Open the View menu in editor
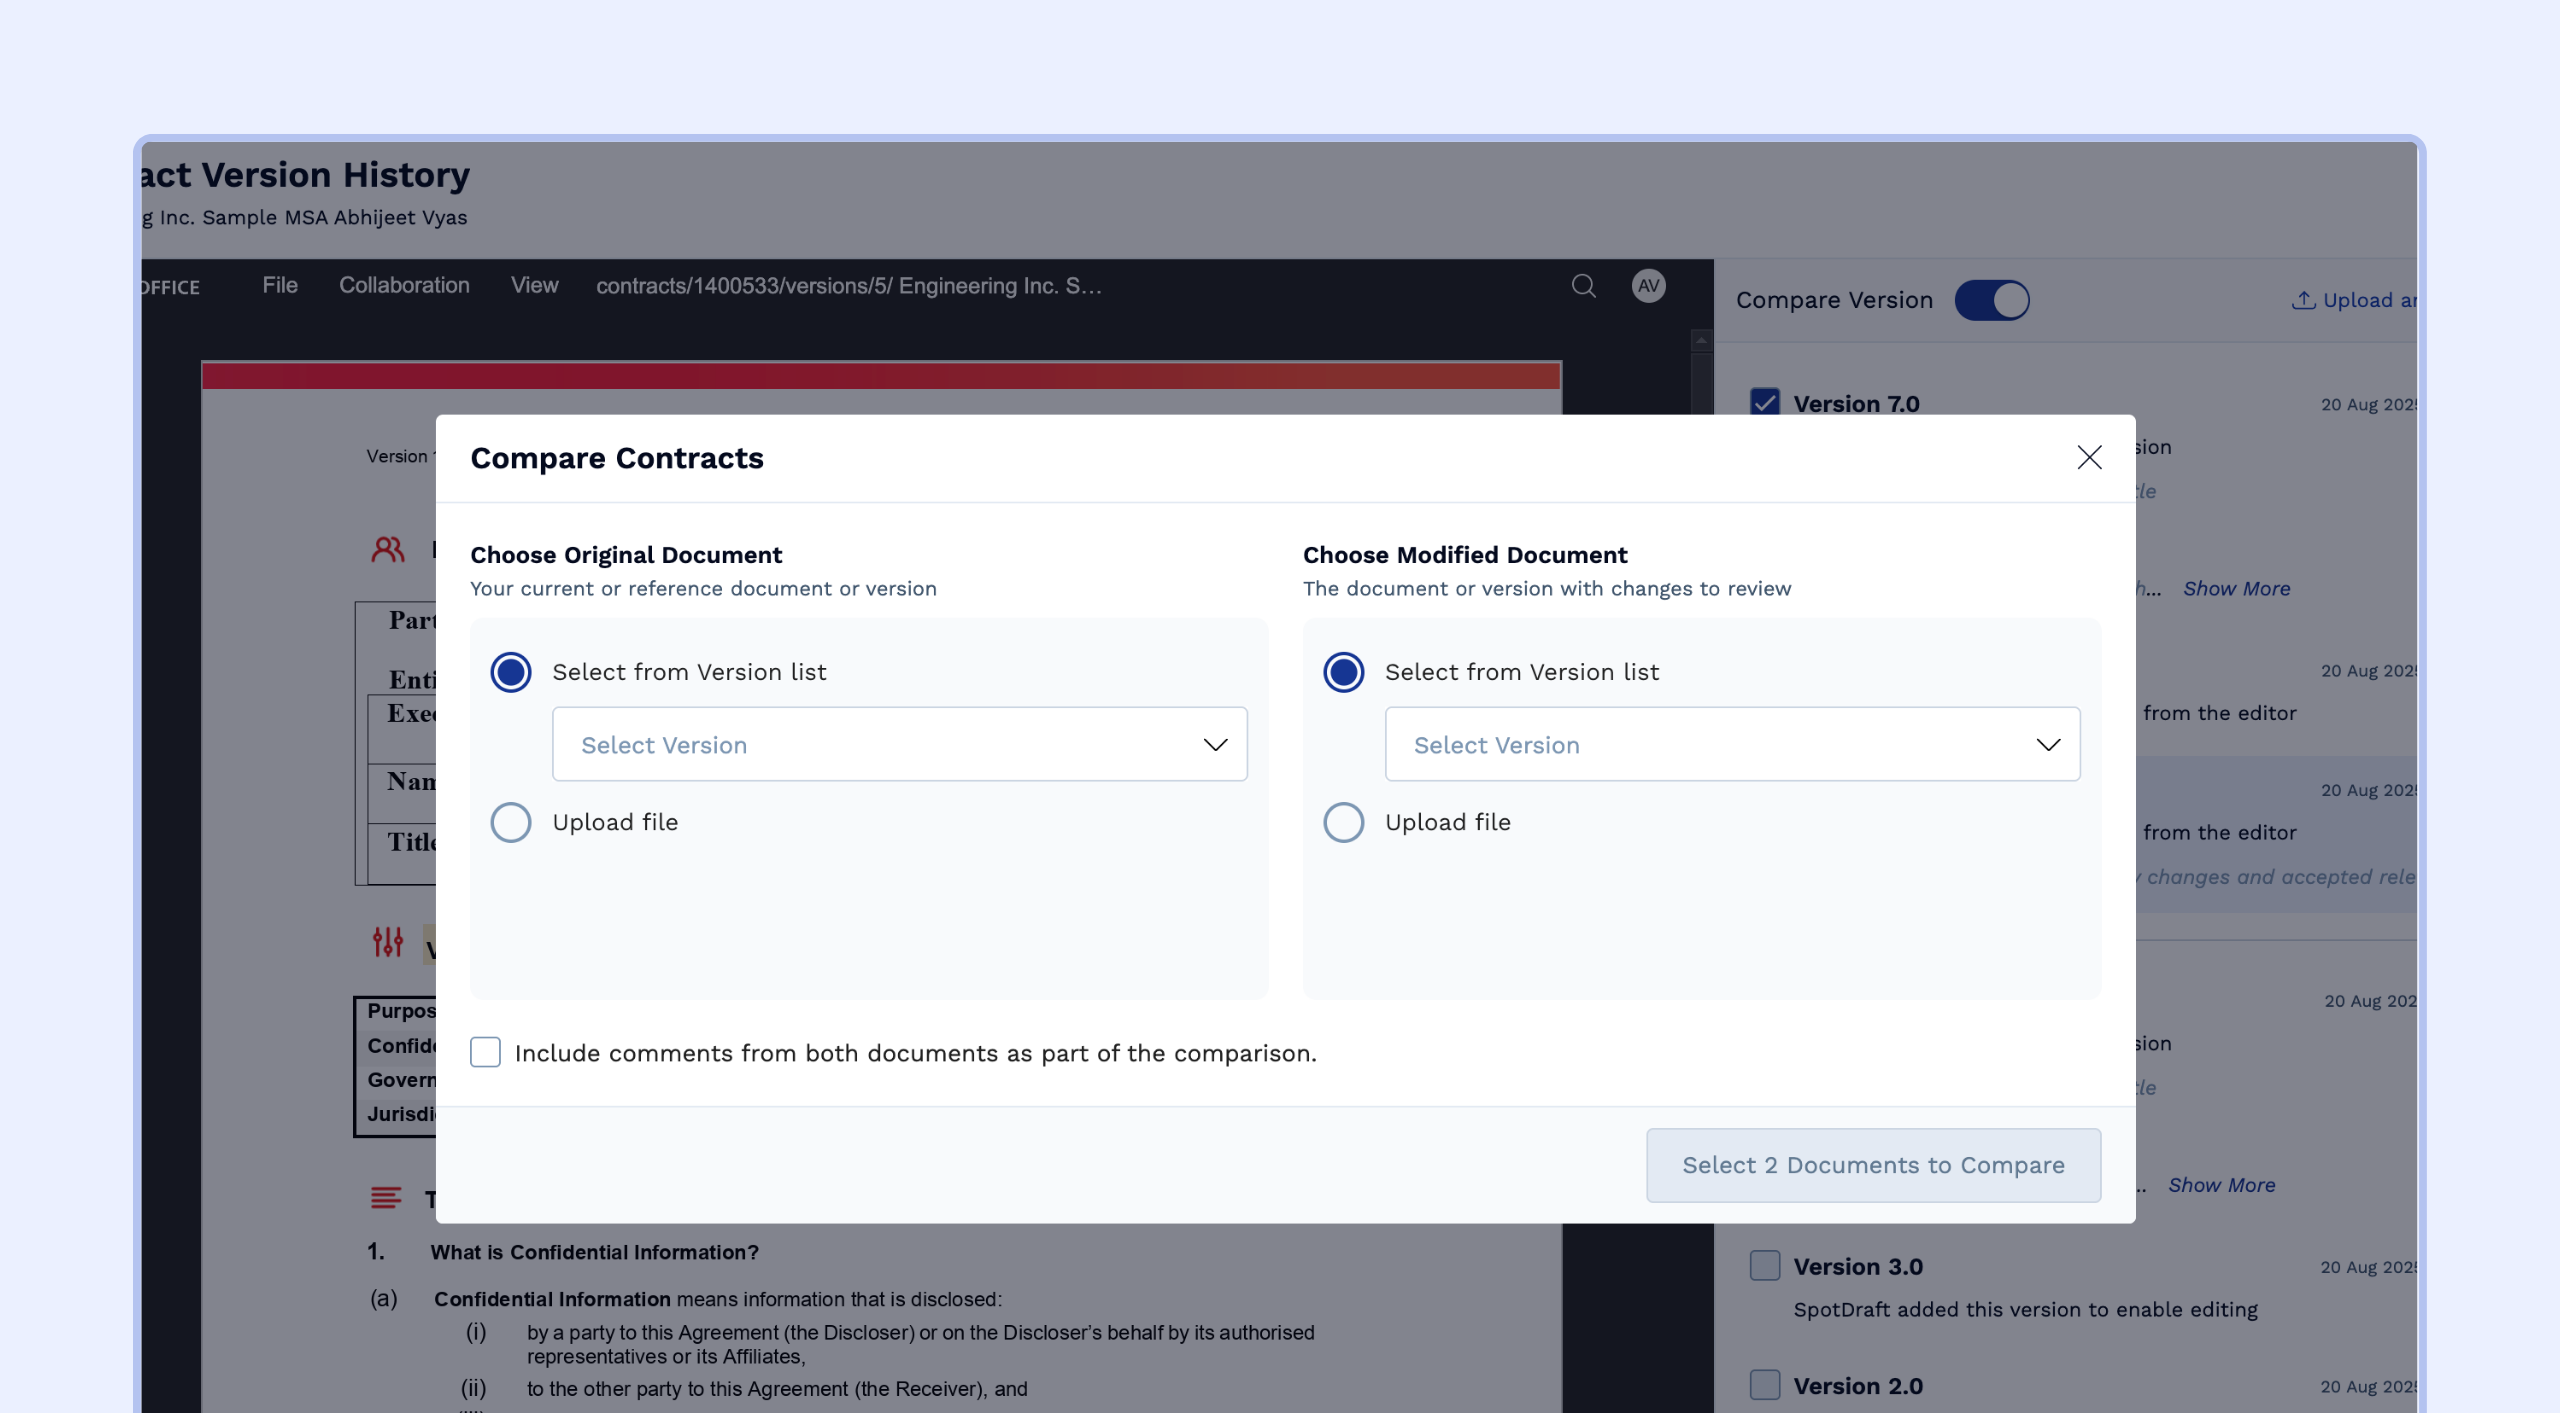This screenshot has height=1413, width=2560. 534,286
